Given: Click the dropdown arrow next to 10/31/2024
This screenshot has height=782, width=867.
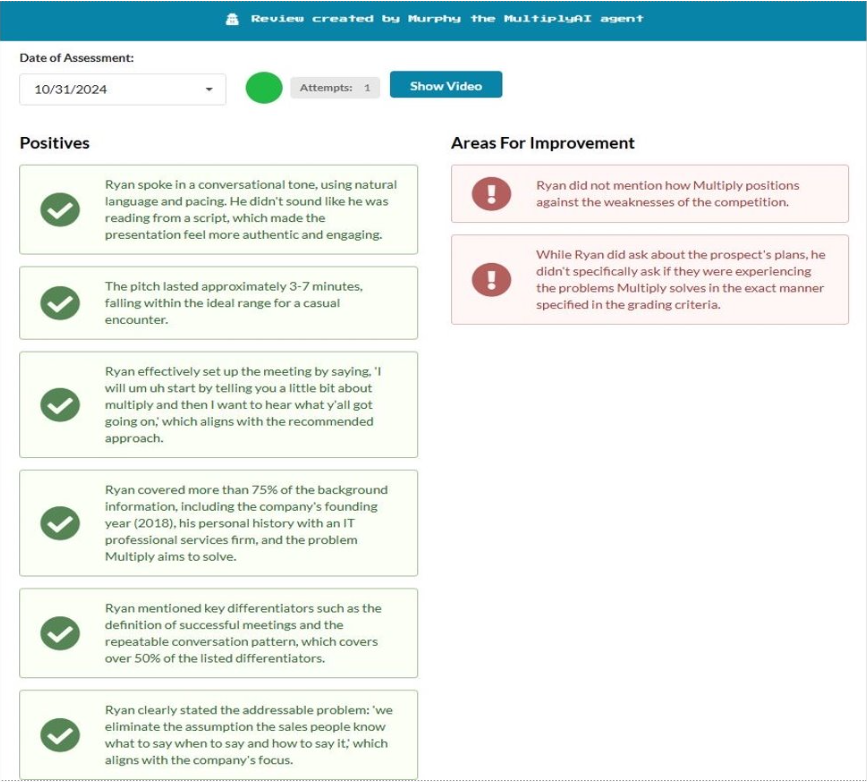Looking at the screenshot, I should (x=209, y=89).
